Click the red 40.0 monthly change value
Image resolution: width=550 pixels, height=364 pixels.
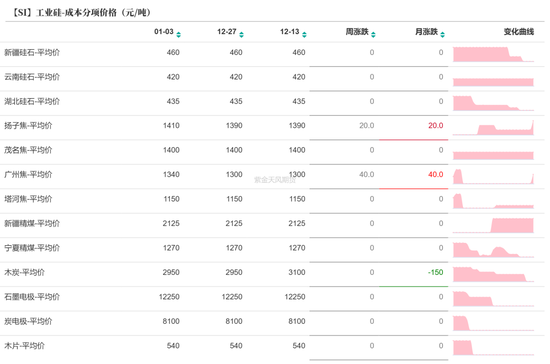(436, 174)
